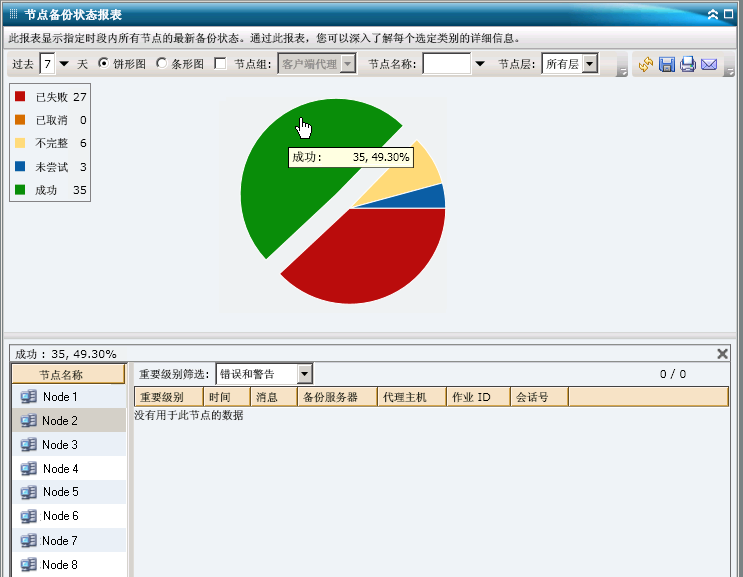Close the 成功 details pane
Screen dimensions: 743x577
coord(722,353)
